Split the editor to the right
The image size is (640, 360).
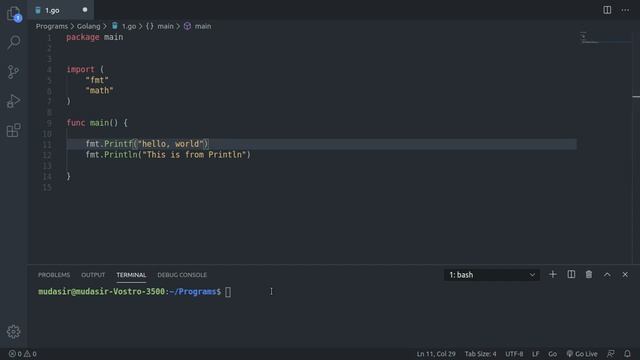[607, 10]
